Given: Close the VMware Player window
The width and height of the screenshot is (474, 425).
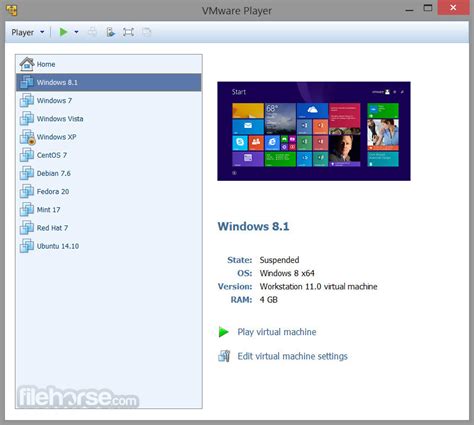Looking at the screenshot, I should (453, 8).
